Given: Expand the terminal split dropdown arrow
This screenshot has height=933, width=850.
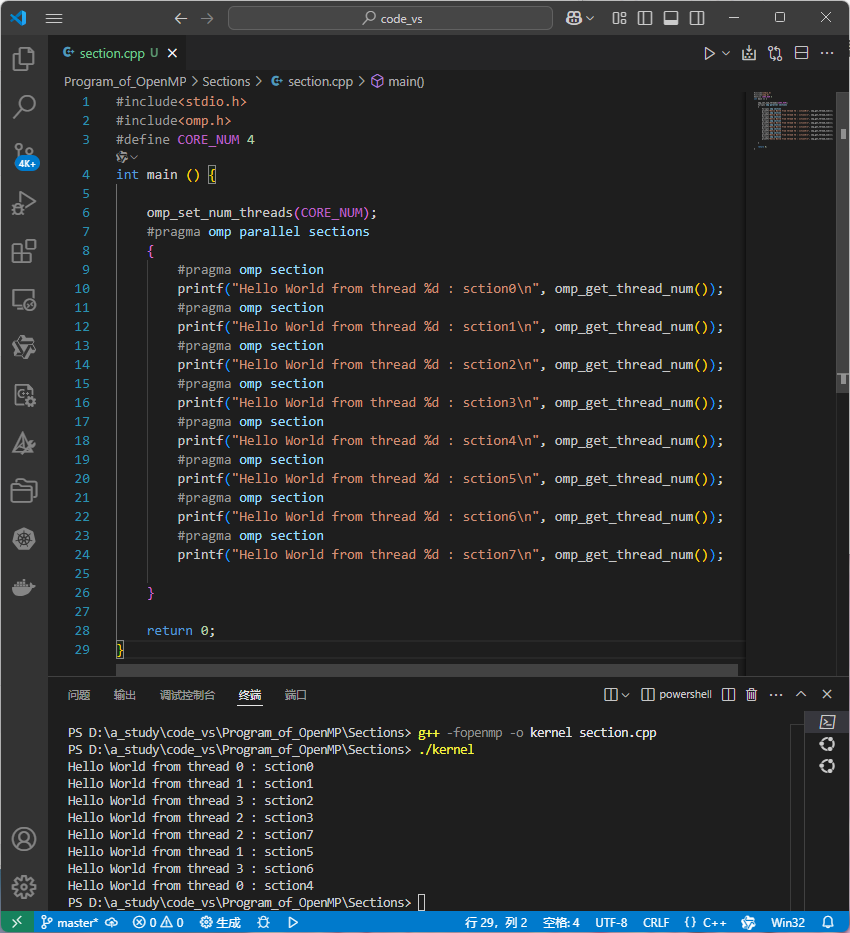Looking at the screenshot, I should (626, 694).
